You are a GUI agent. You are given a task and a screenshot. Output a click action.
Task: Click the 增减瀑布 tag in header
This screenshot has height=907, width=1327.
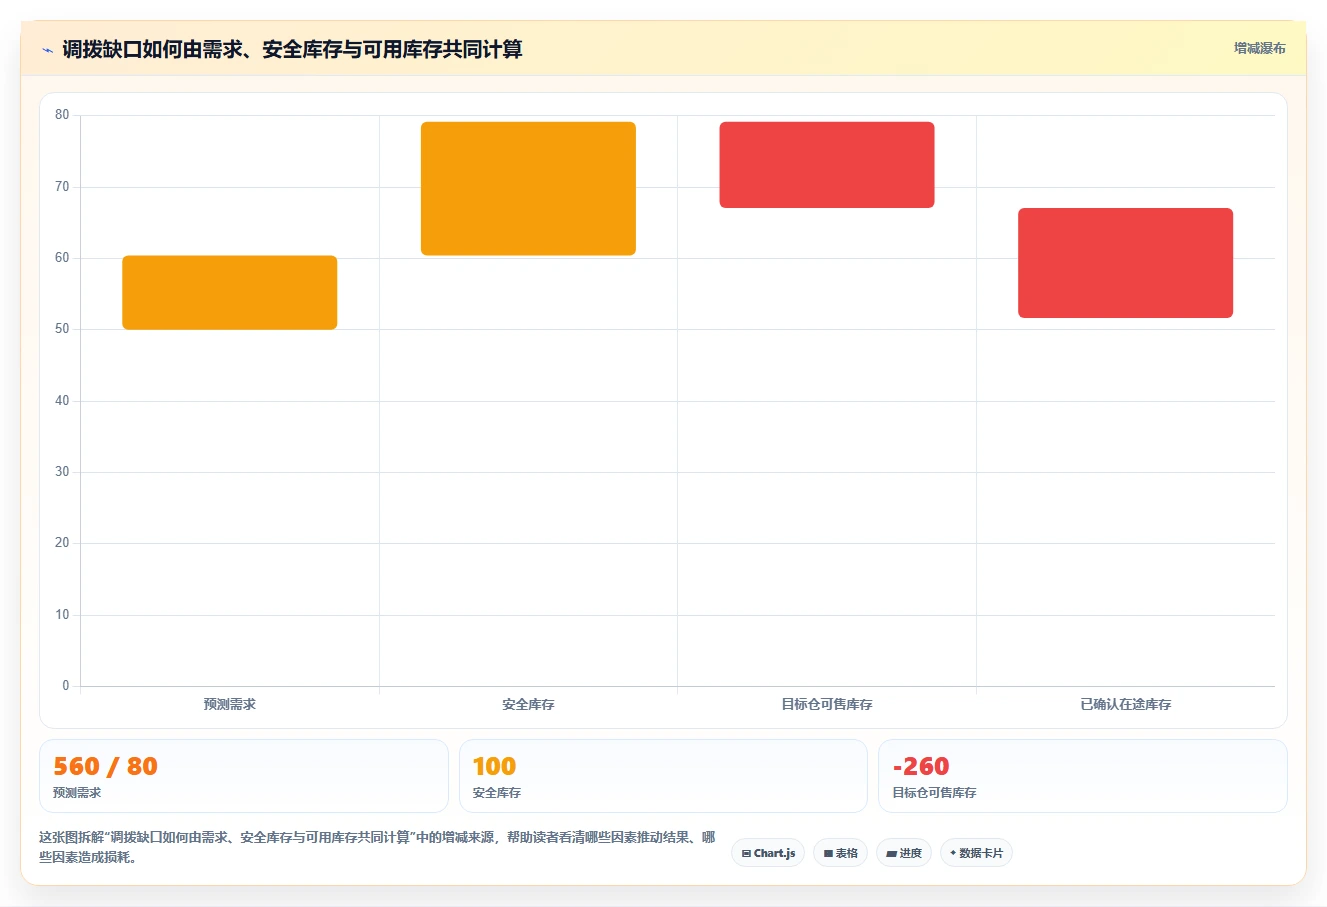click(x=1259, y=48)
